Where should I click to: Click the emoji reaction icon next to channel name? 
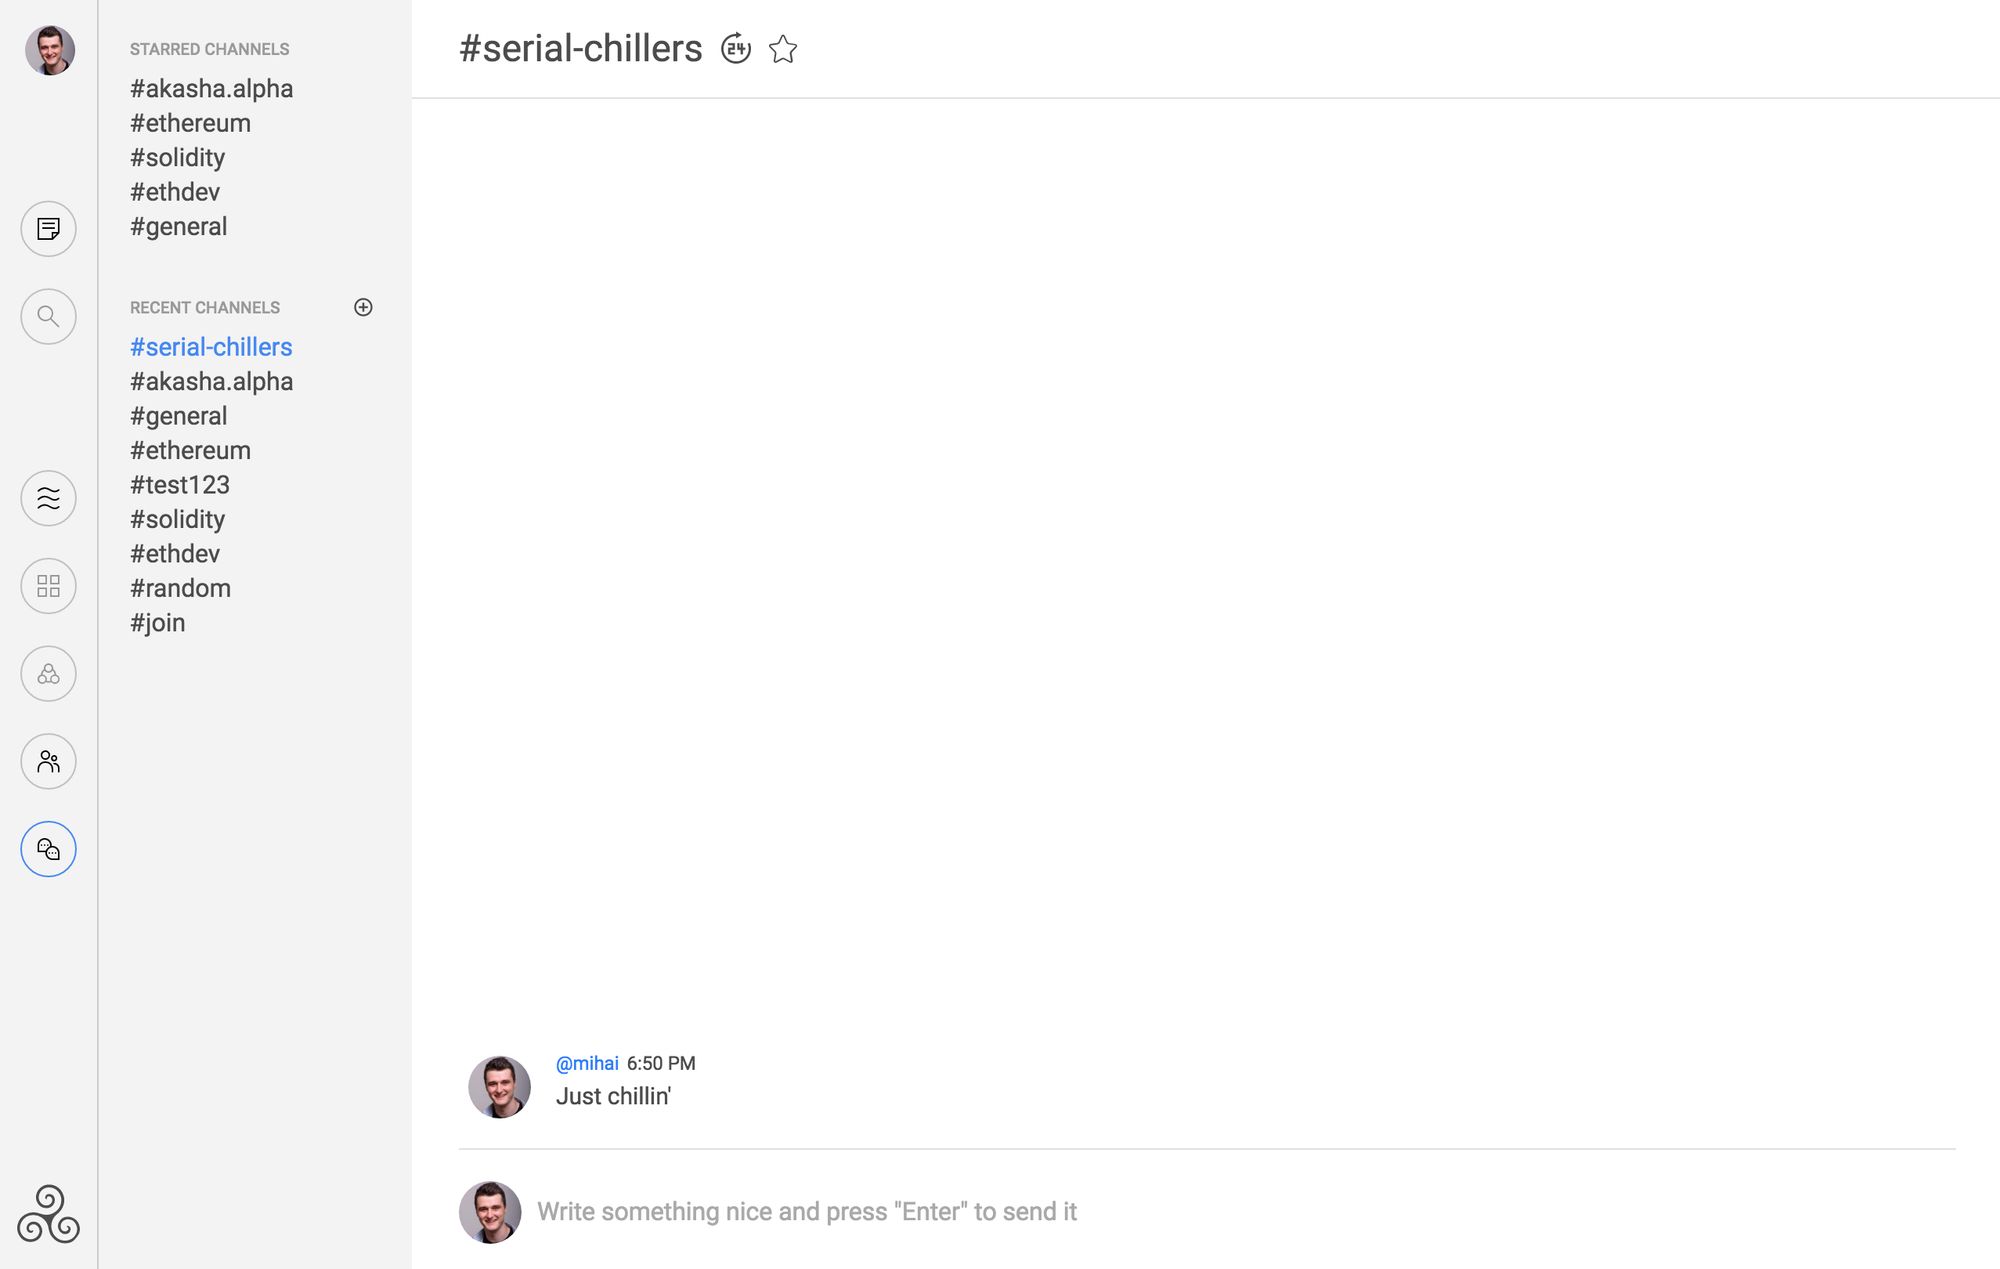[736, 47]
